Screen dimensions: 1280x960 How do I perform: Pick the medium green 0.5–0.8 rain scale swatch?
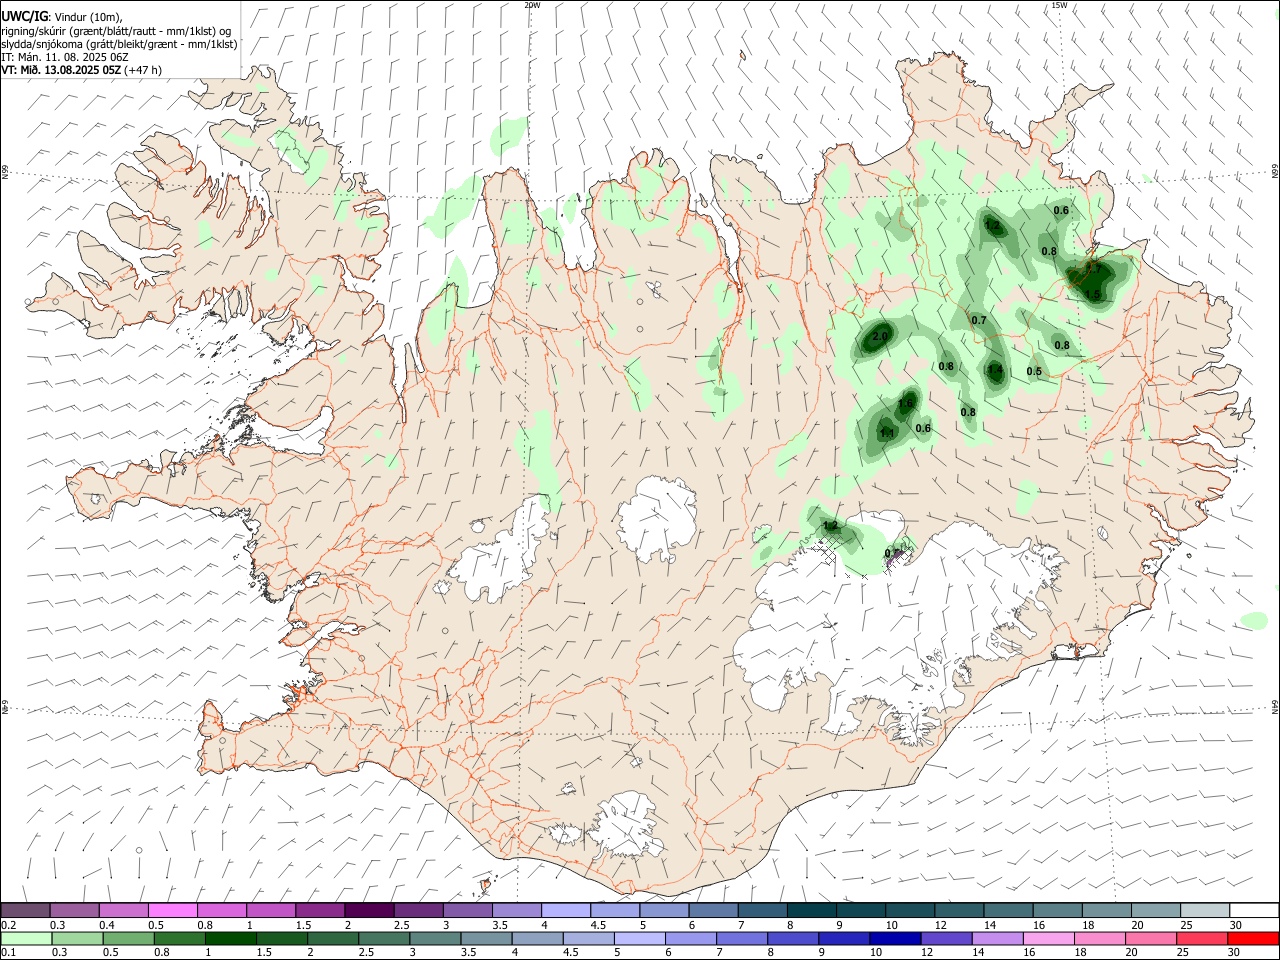pyautogui.click(x=129, y=938)
